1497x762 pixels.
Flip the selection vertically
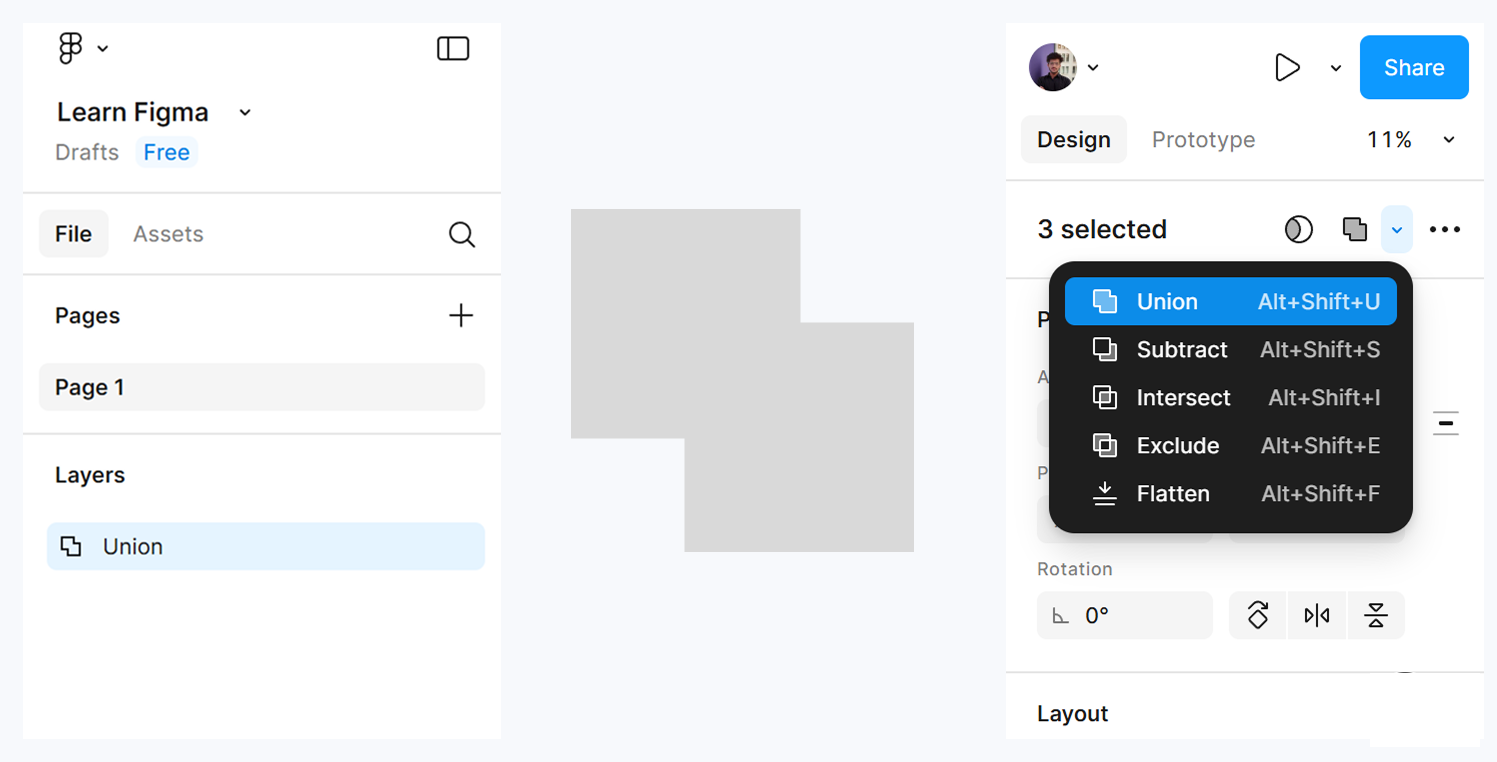(x=1376, y=615)
